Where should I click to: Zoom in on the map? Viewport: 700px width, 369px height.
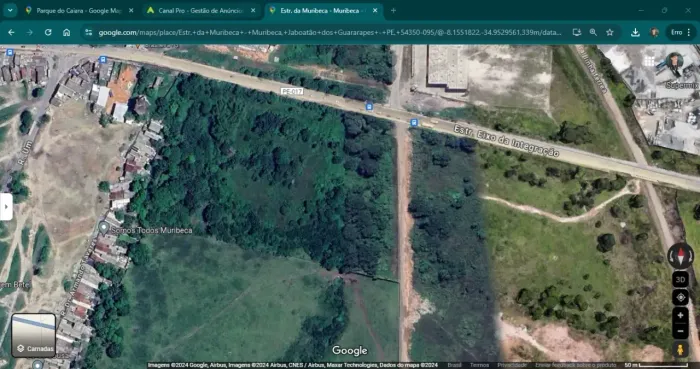click(x=680, y=315)
